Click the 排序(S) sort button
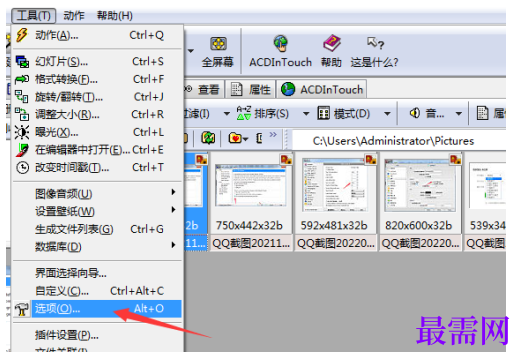This screenshot has height=362, width=528. (x=263, y=114)
